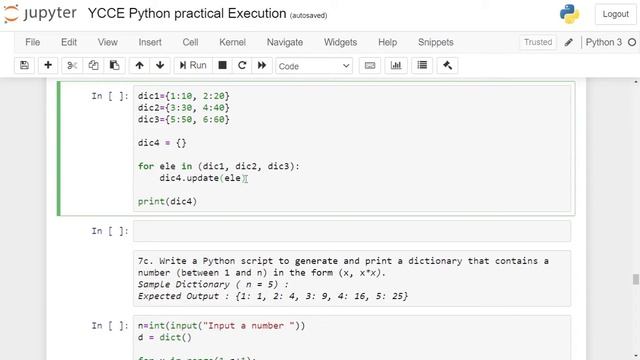640x360 pixels.
Task: Open the Kernel menu
Action: 233,42
